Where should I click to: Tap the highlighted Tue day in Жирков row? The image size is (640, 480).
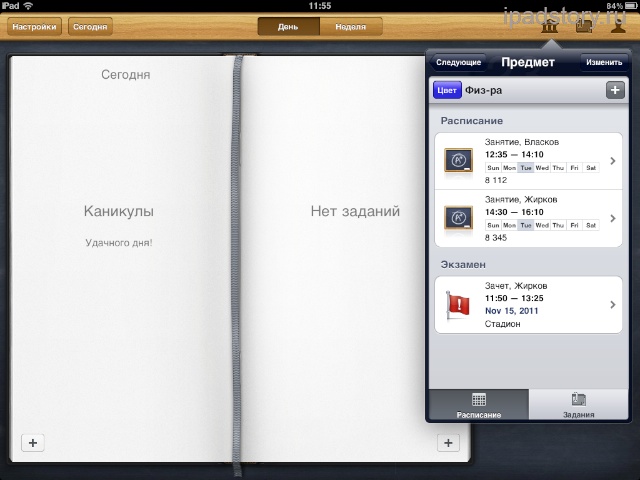[526, 225]
